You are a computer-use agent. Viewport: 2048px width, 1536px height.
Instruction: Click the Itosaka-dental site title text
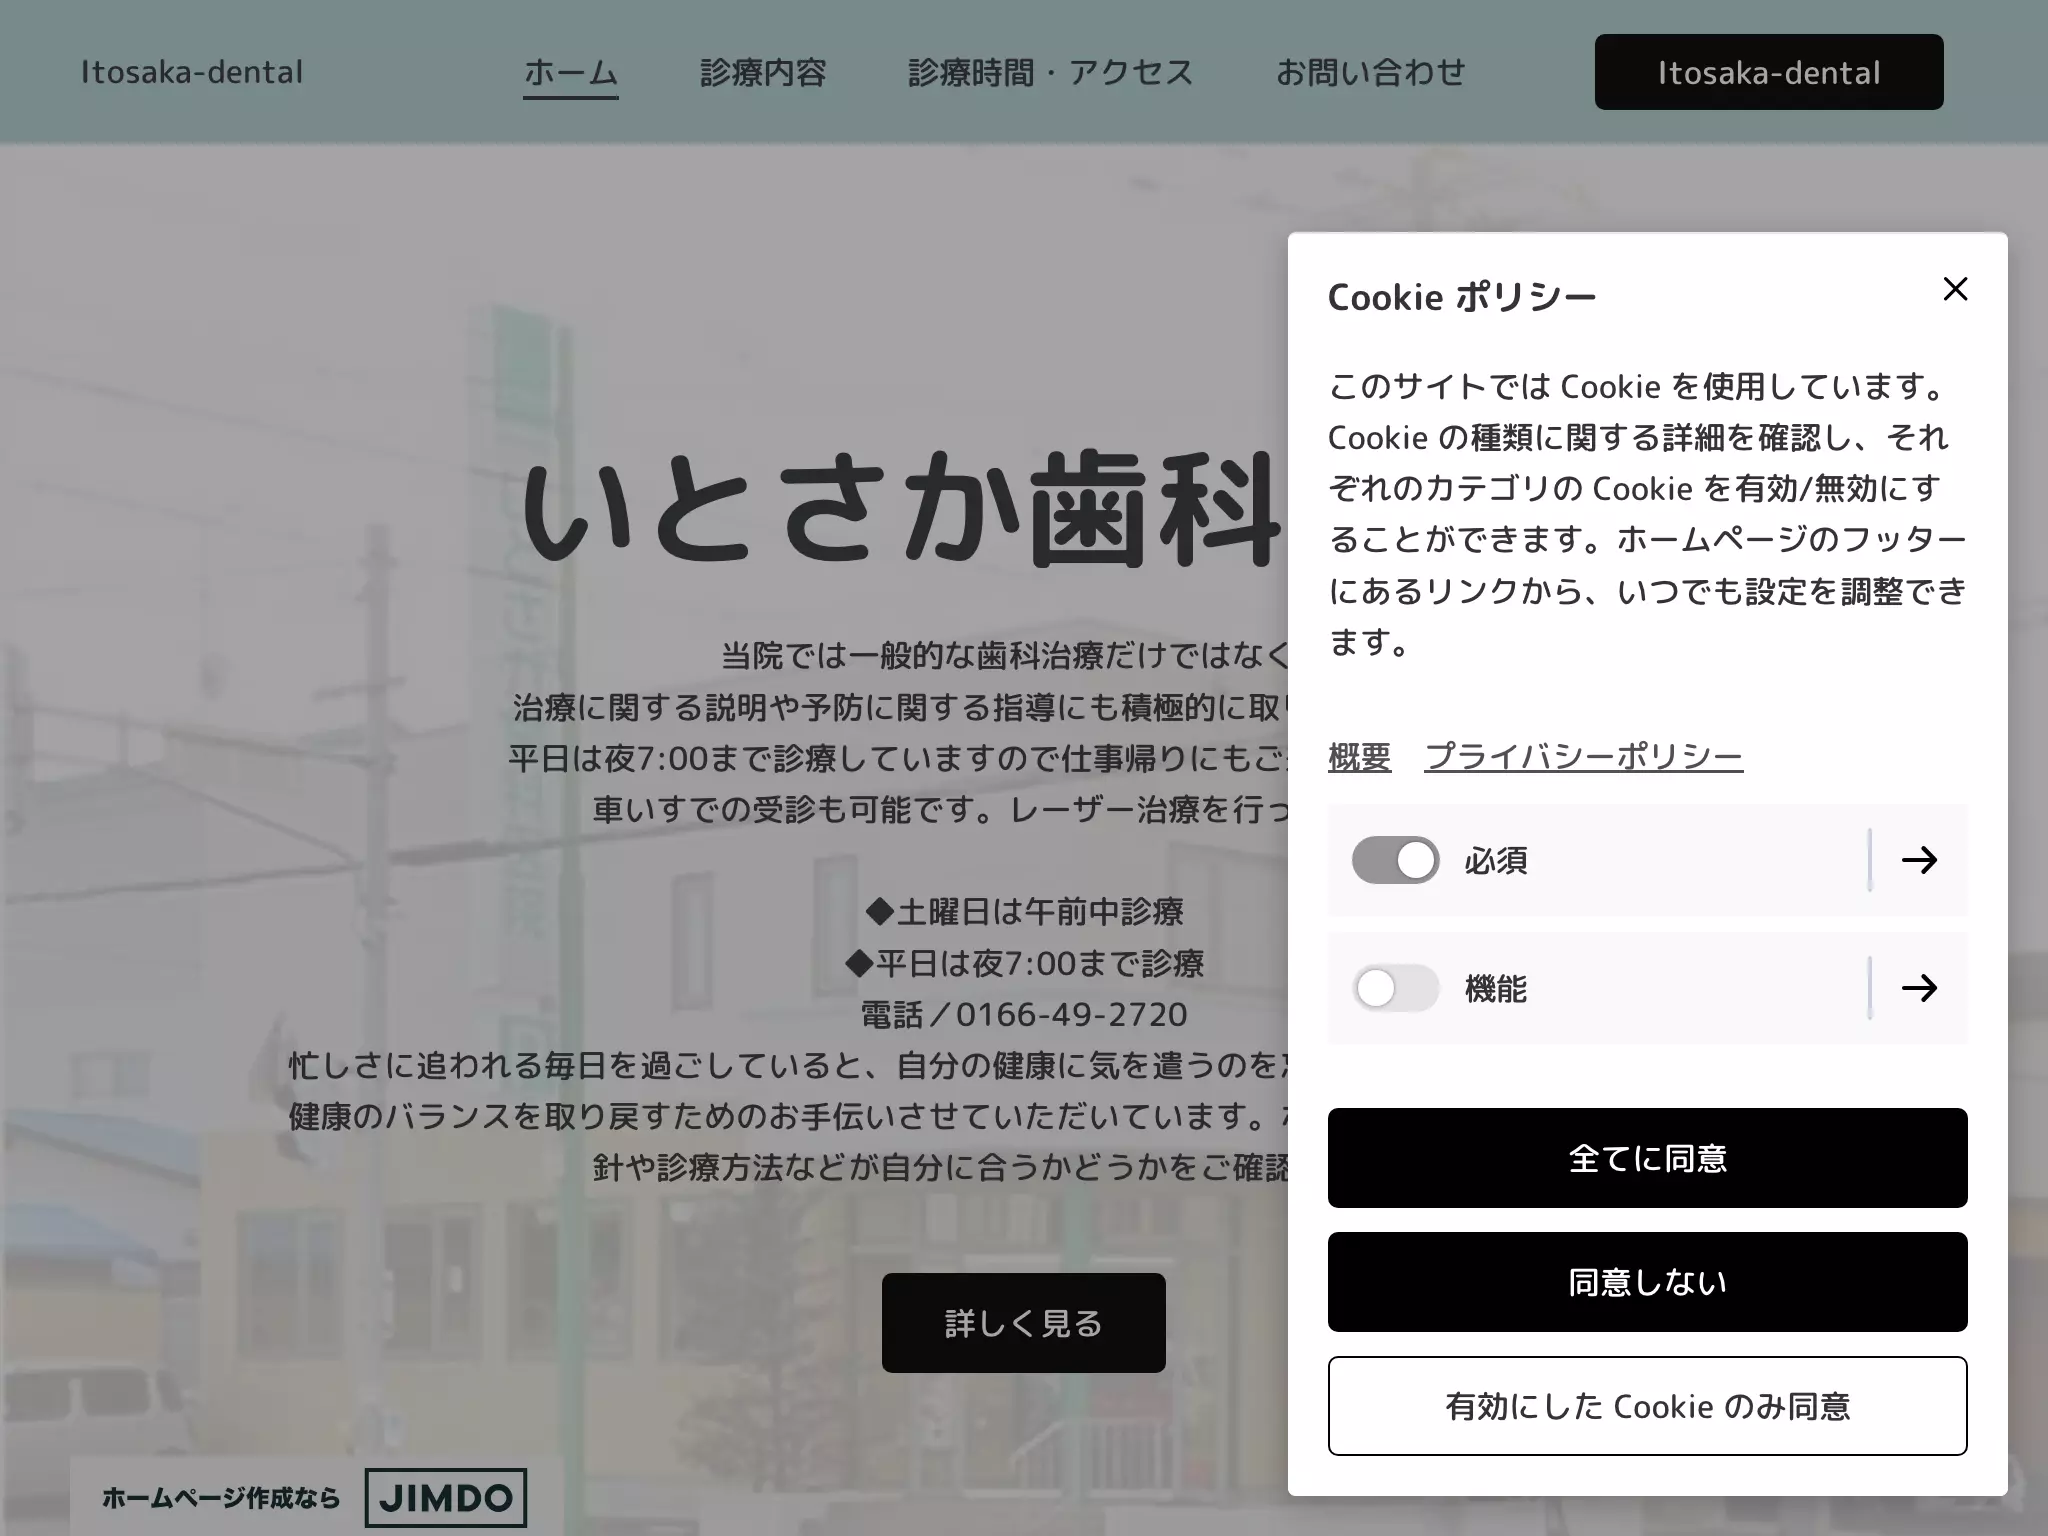click(x=191, y=73)
